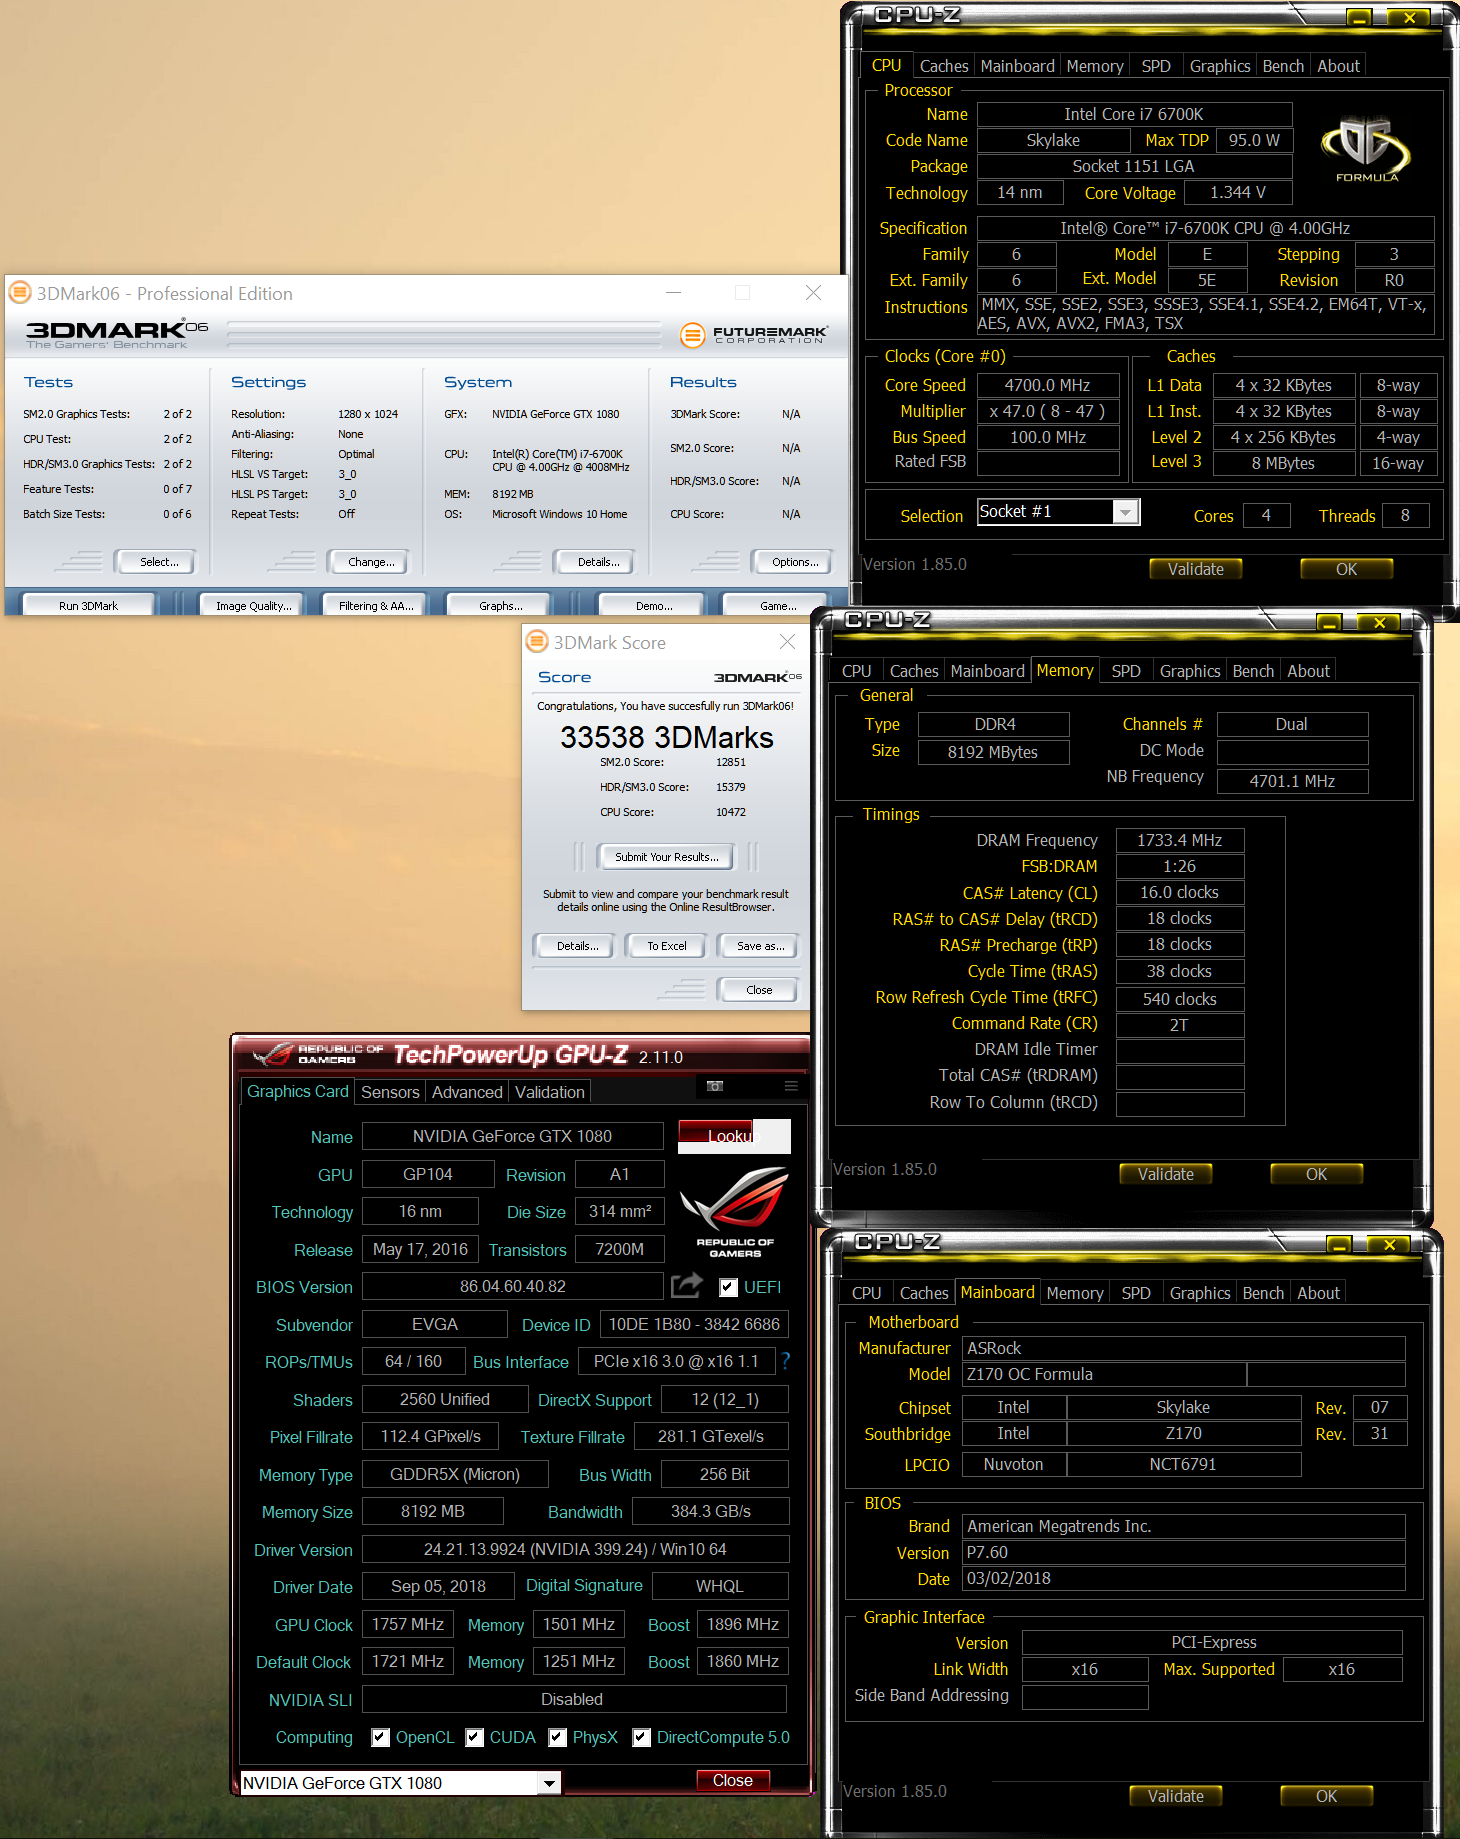Open the NVIDIA GeForce GTX 1080 GPU dropdown
This screenshot has width=1460, height=1839.
[549, 1783]
